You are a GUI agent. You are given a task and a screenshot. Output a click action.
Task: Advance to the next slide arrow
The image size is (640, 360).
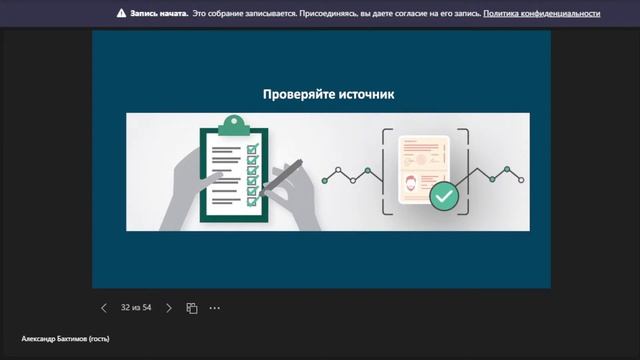point(169,308)
